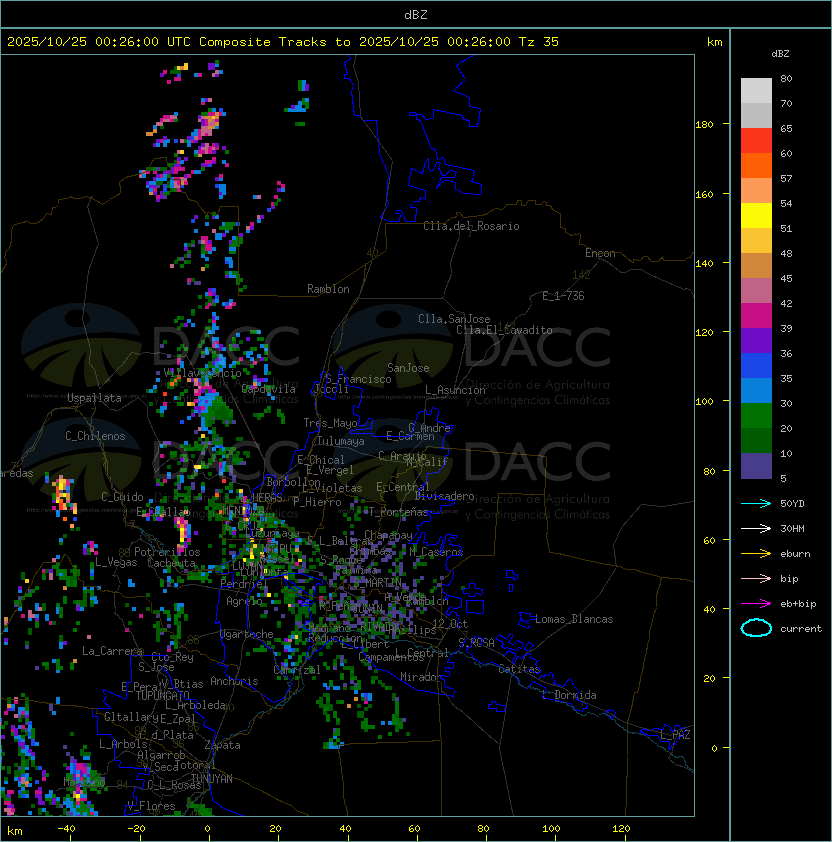The width and height of the screenshot is (832, 842).
Task: Click the '100' tick on the vertical km axis
Action: (704, 402)
